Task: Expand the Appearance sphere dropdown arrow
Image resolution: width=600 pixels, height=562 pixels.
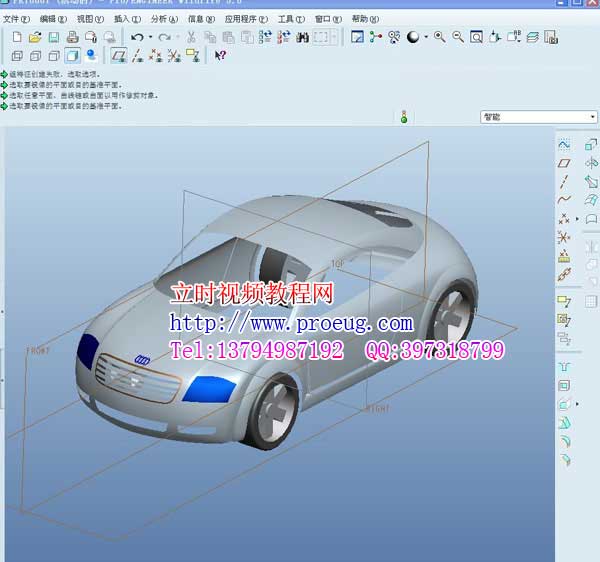Action: [426, 37]
